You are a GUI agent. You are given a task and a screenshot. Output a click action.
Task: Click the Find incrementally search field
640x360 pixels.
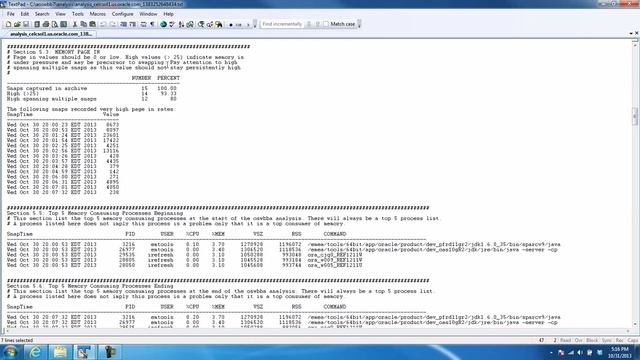pyautogui.click(x=282, y=24)
